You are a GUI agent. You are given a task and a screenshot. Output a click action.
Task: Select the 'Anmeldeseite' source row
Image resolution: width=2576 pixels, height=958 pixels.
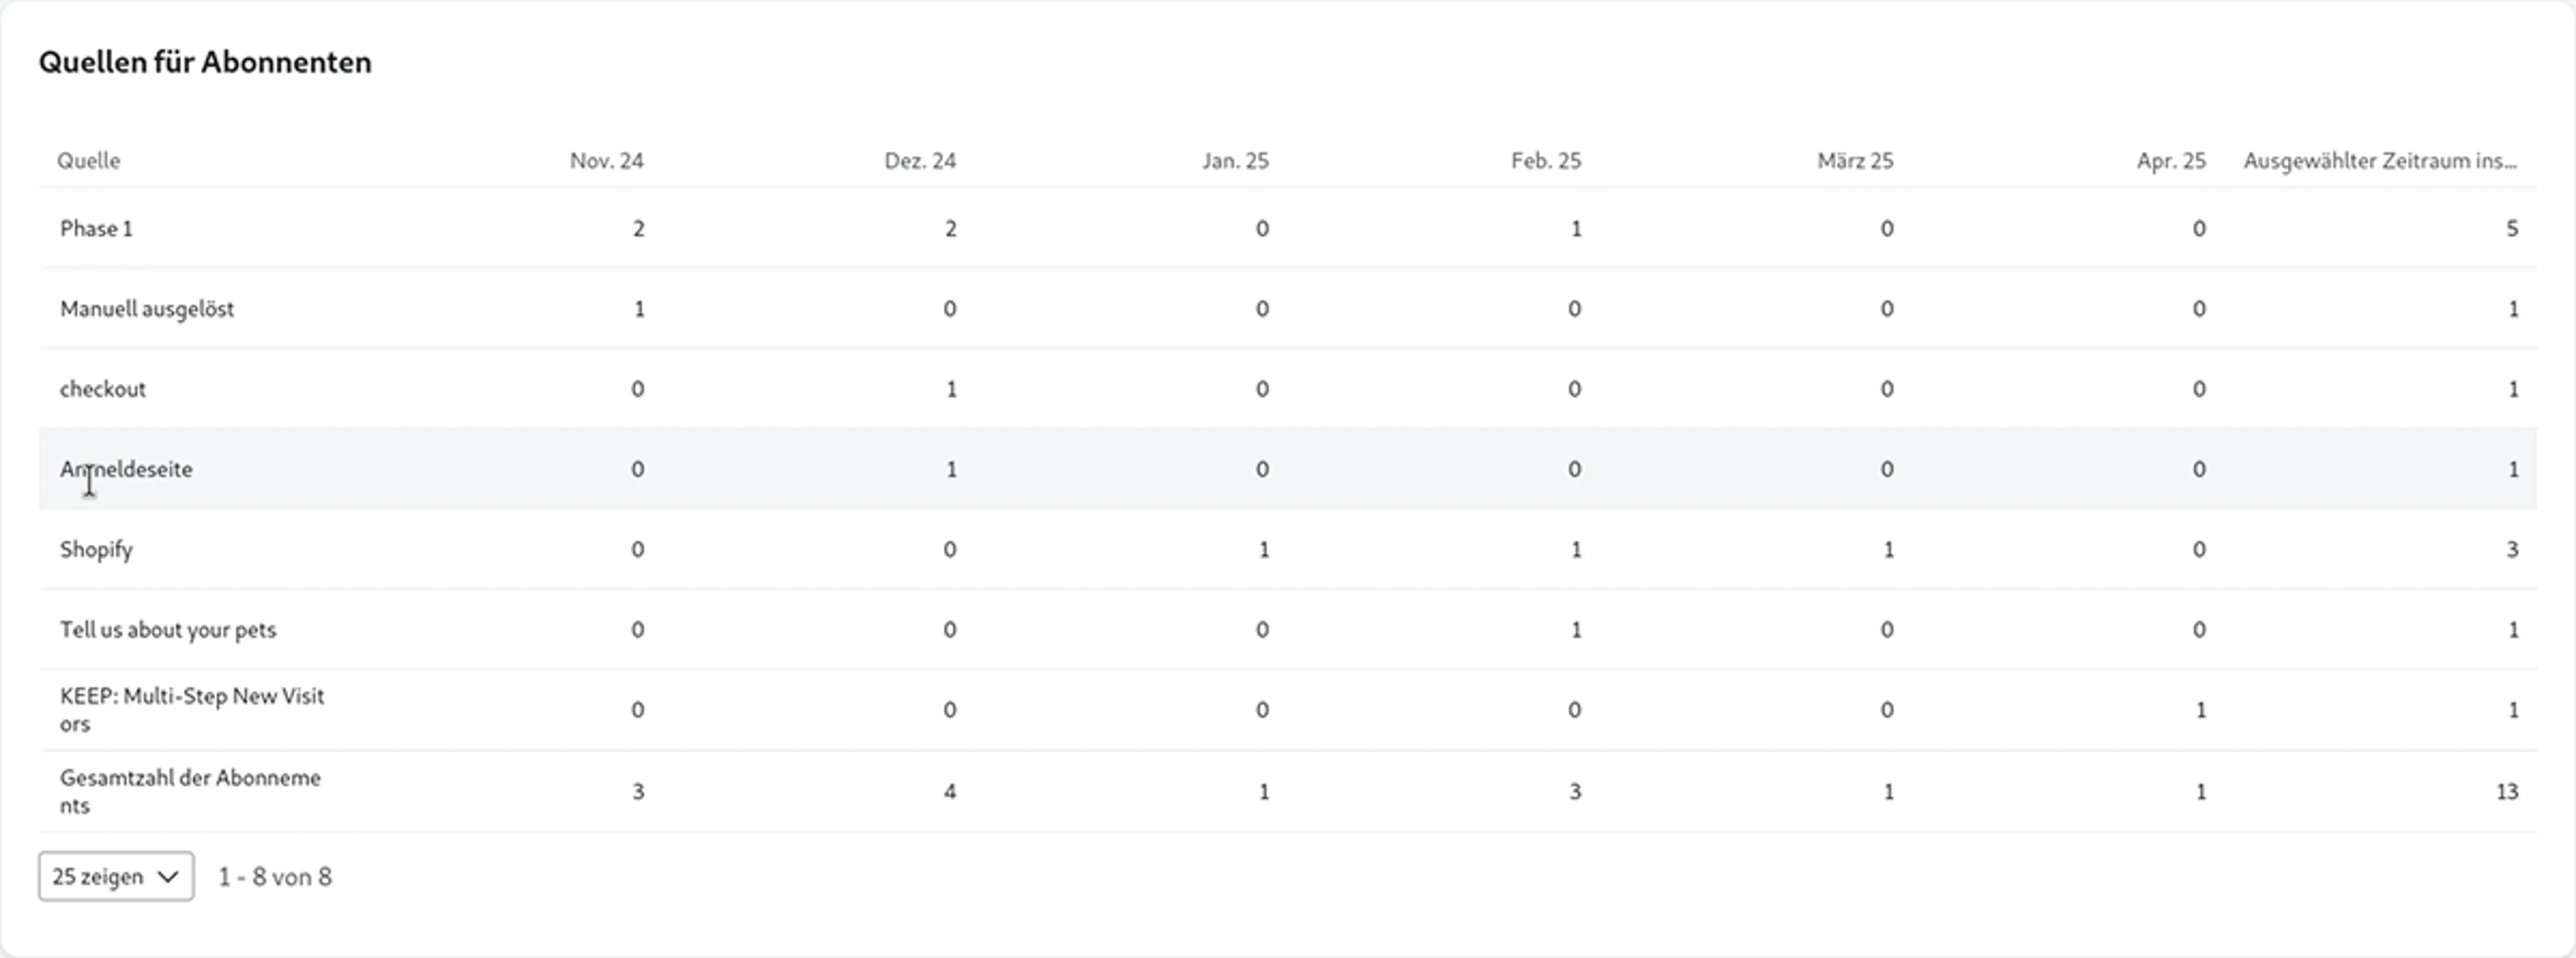pos(1288,468)
